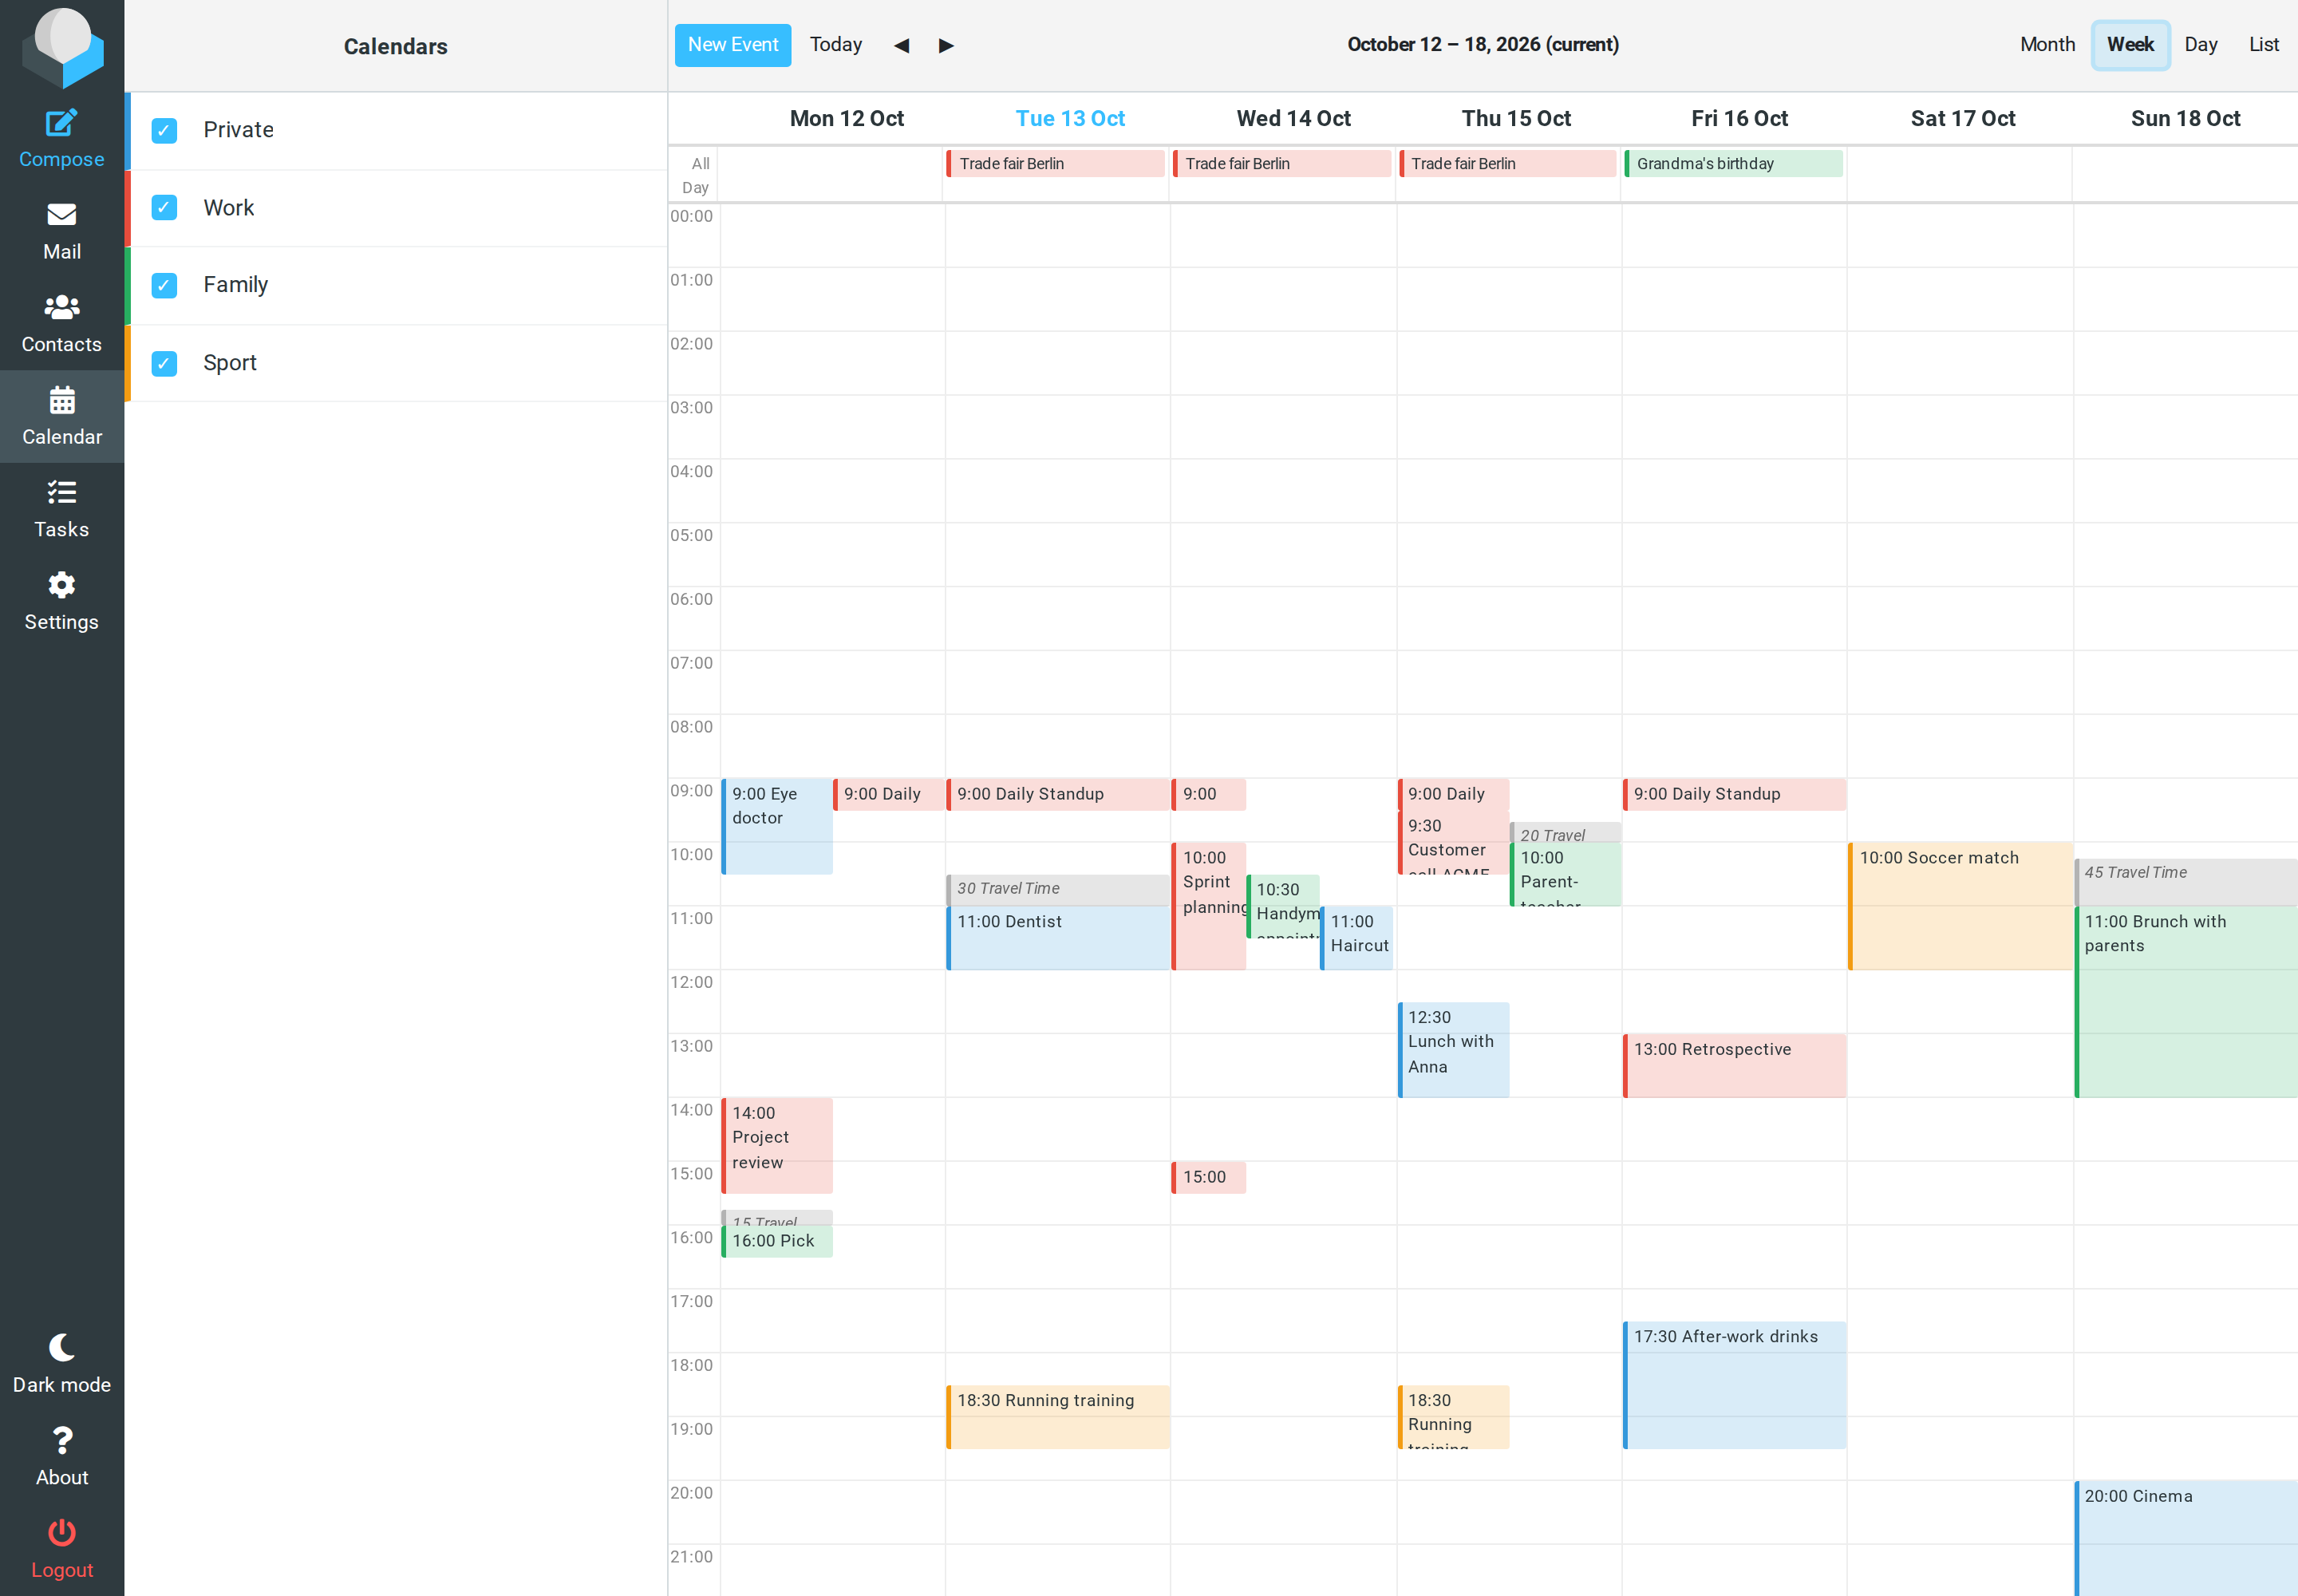Switch to Month view
The image size is (2298, 1596).
(x=2047, y=44)
